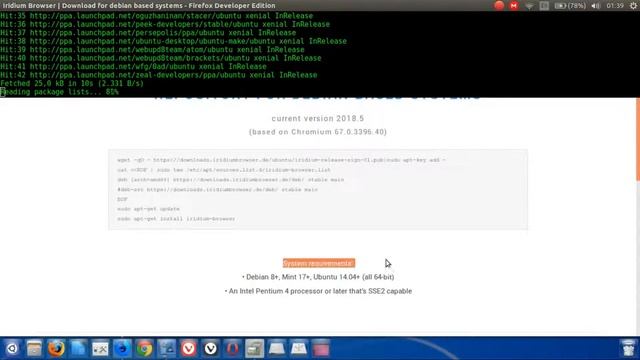This screenshot has height=360, width=640.
Task: Launch the orange Firefox icon in the taskbar
Action: (56, 349)
